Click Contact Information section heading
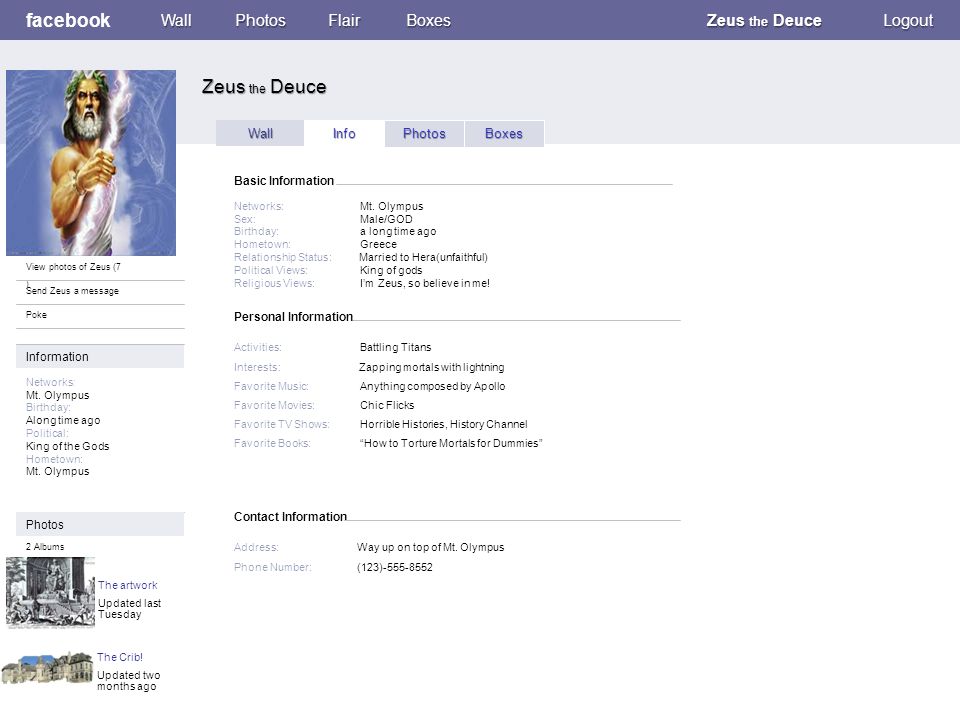This screenshot has width=960, height=720. [290, 517]
